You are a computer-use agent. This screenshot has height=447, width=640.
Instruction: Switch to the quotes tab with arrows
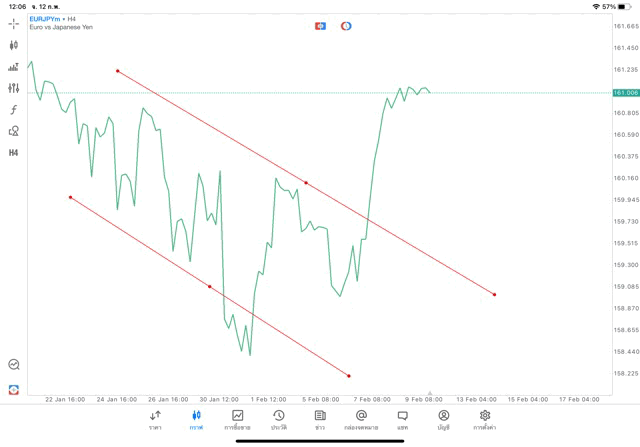[155, 420]
